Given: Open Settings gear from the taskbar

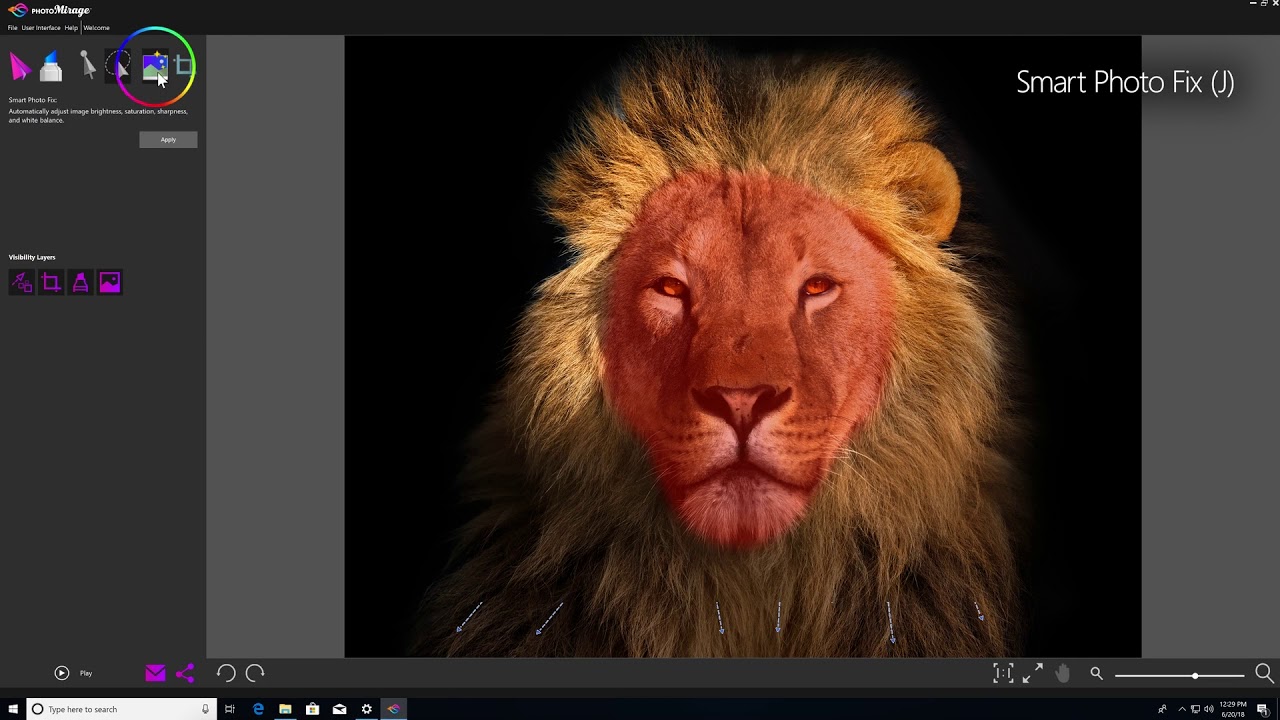Looking at the screenshot, I should click(x=366, y=709).
